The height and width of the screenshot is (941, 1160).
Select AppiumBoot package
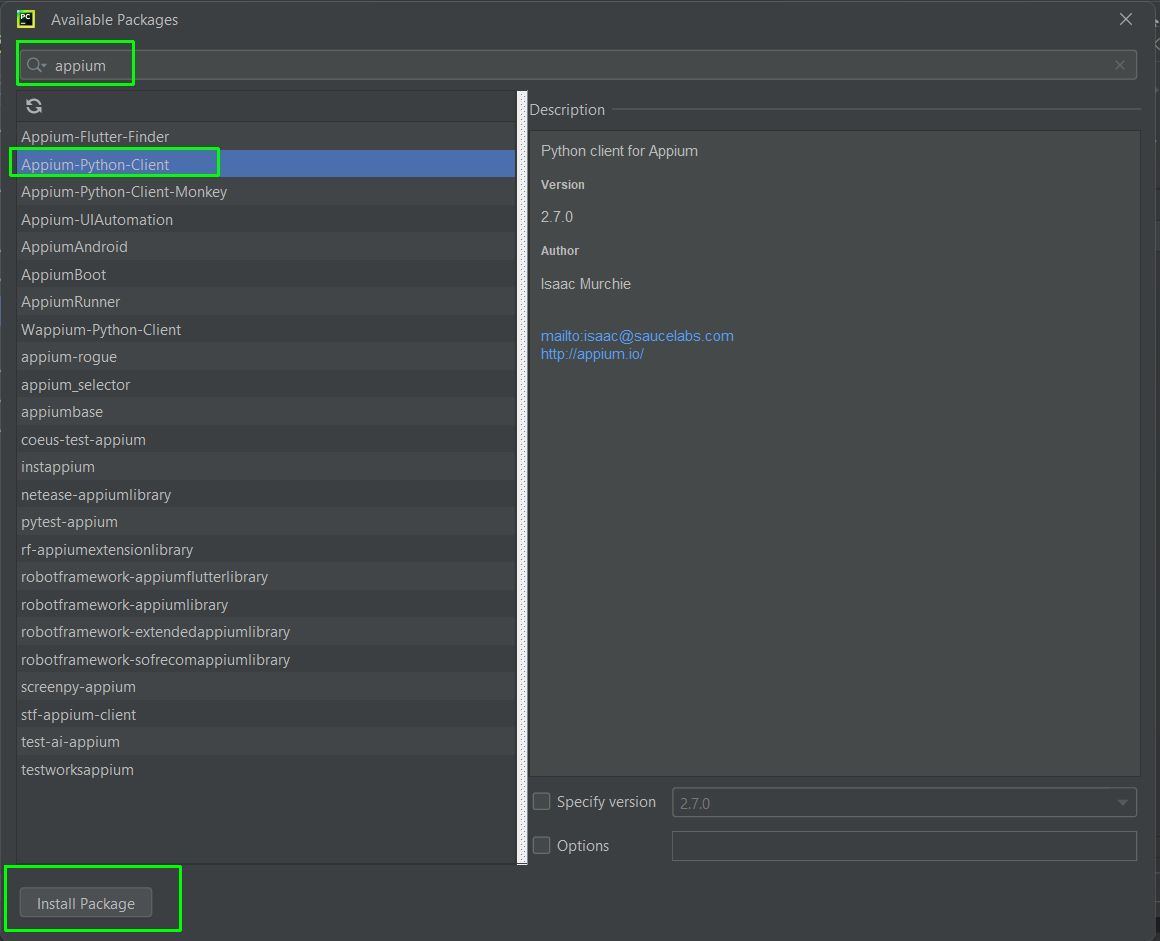point(266,274)
